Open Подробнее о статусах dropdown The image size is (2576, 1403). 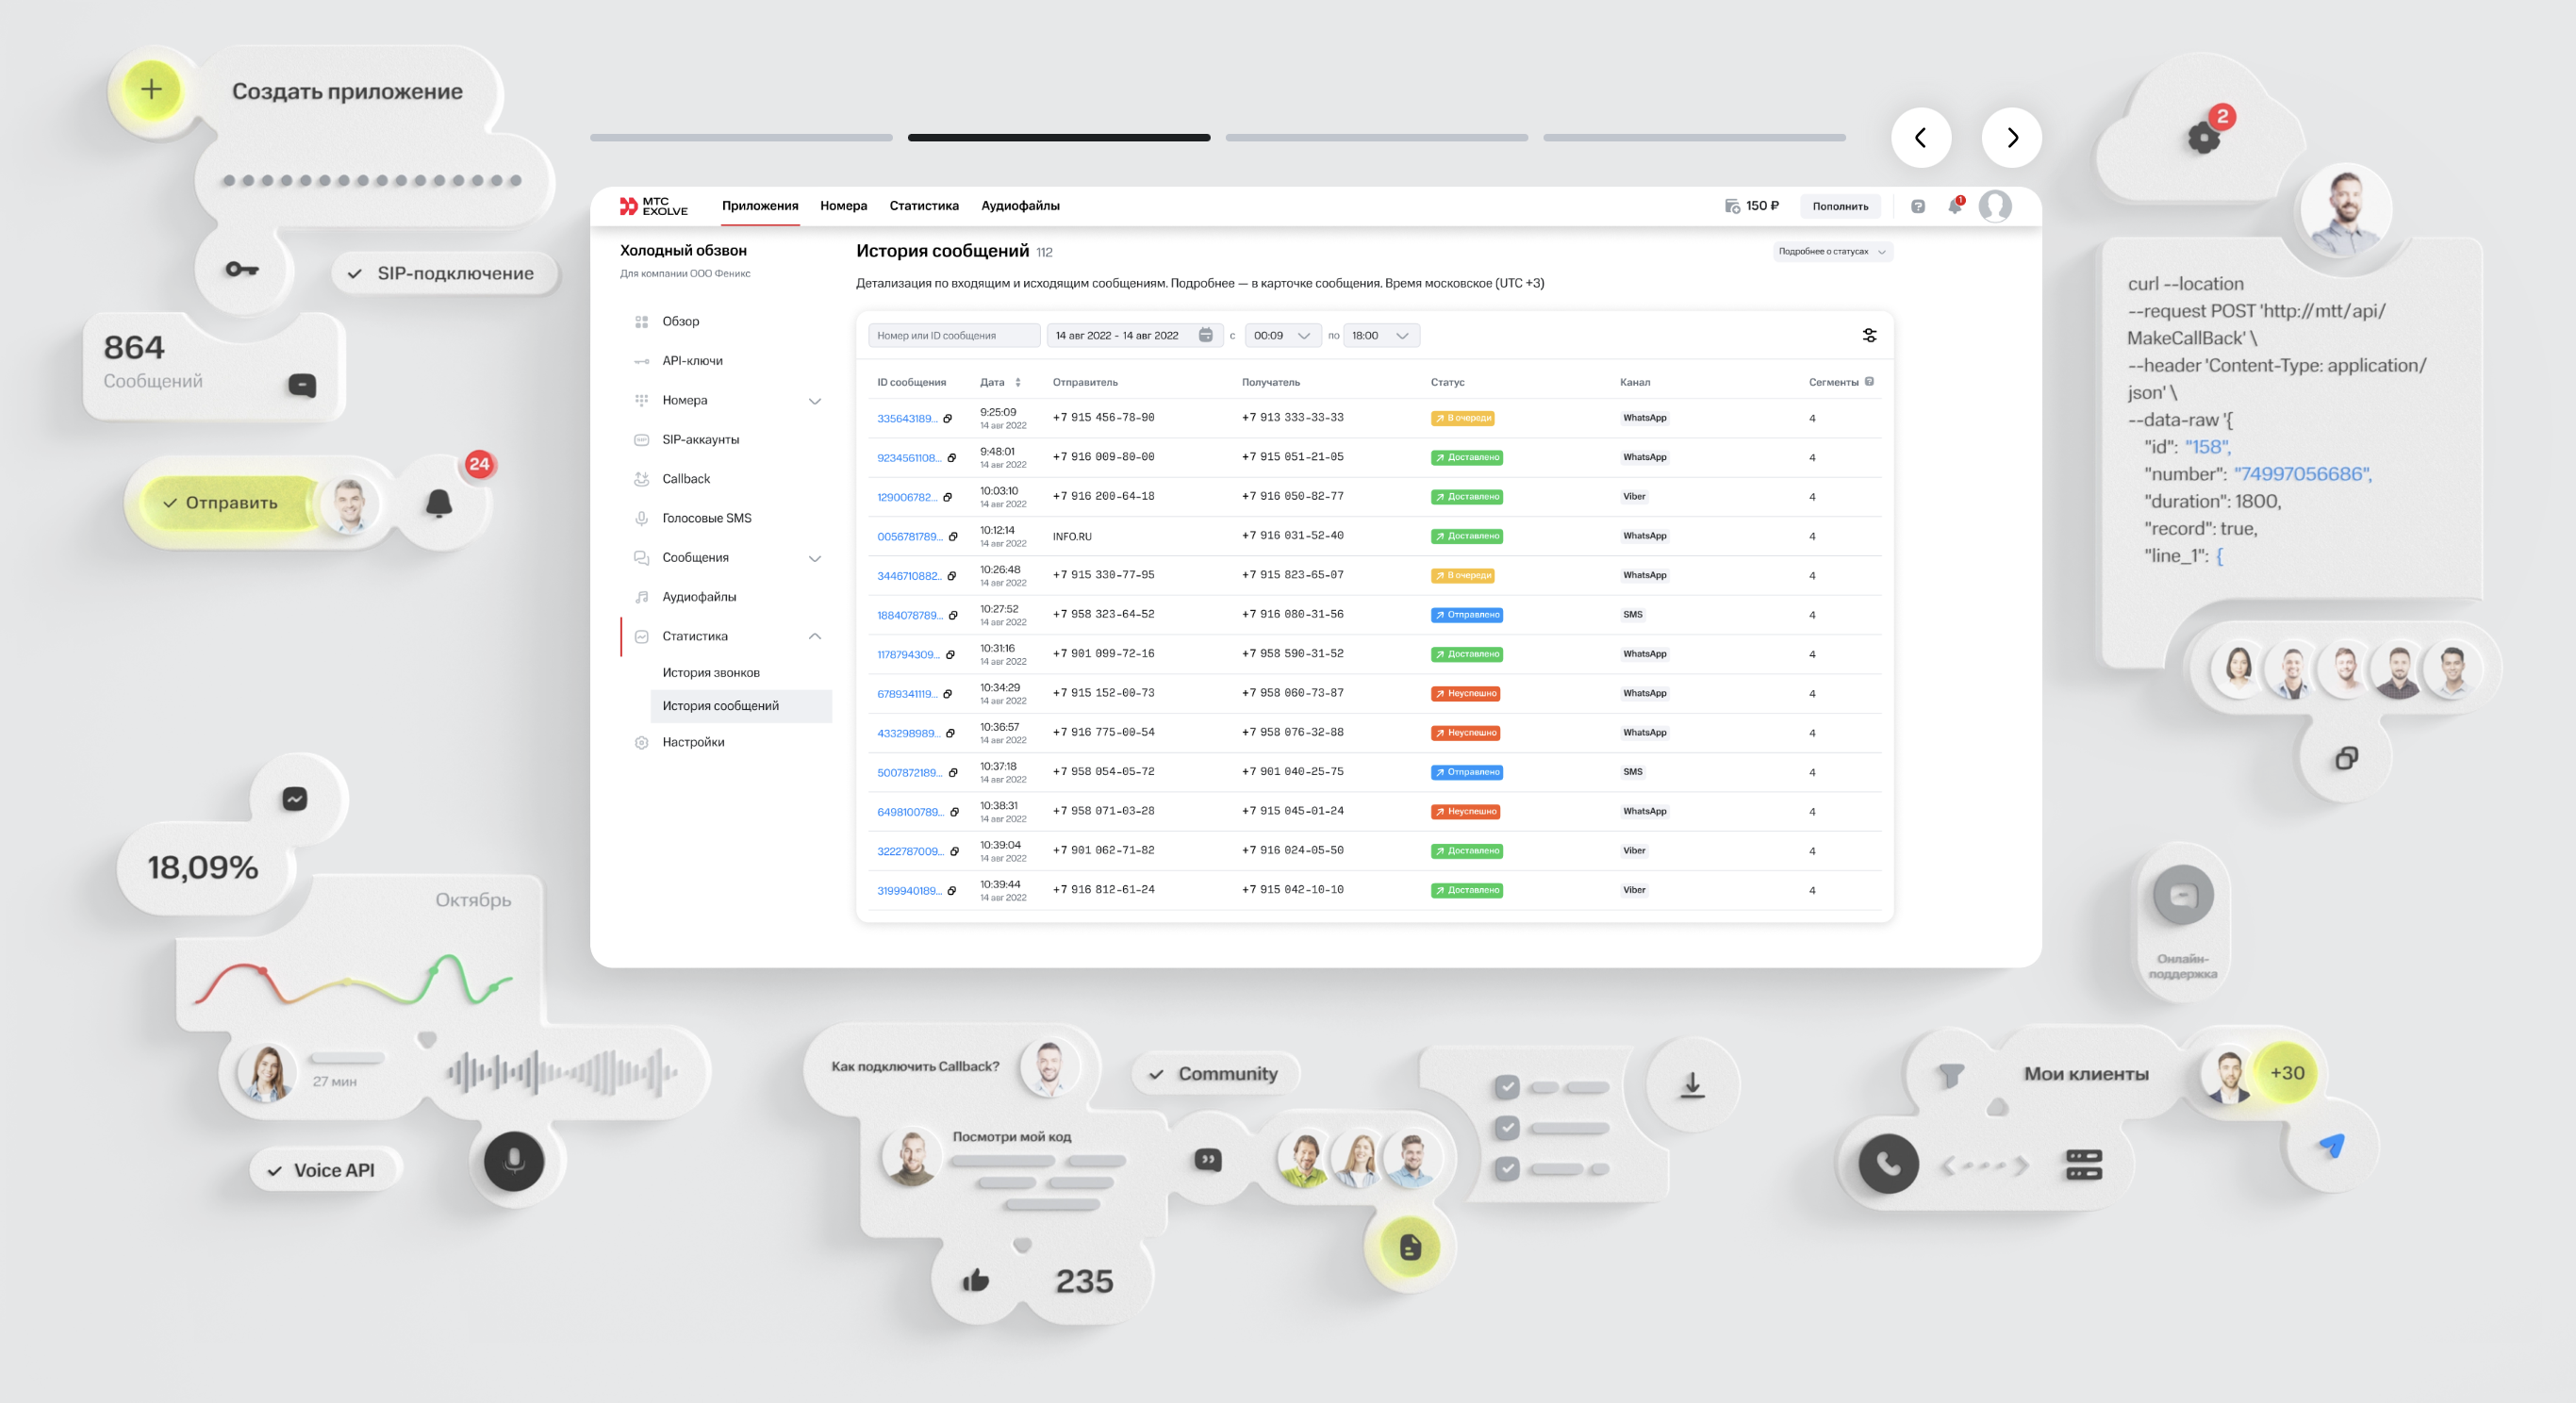[1832, 252]
